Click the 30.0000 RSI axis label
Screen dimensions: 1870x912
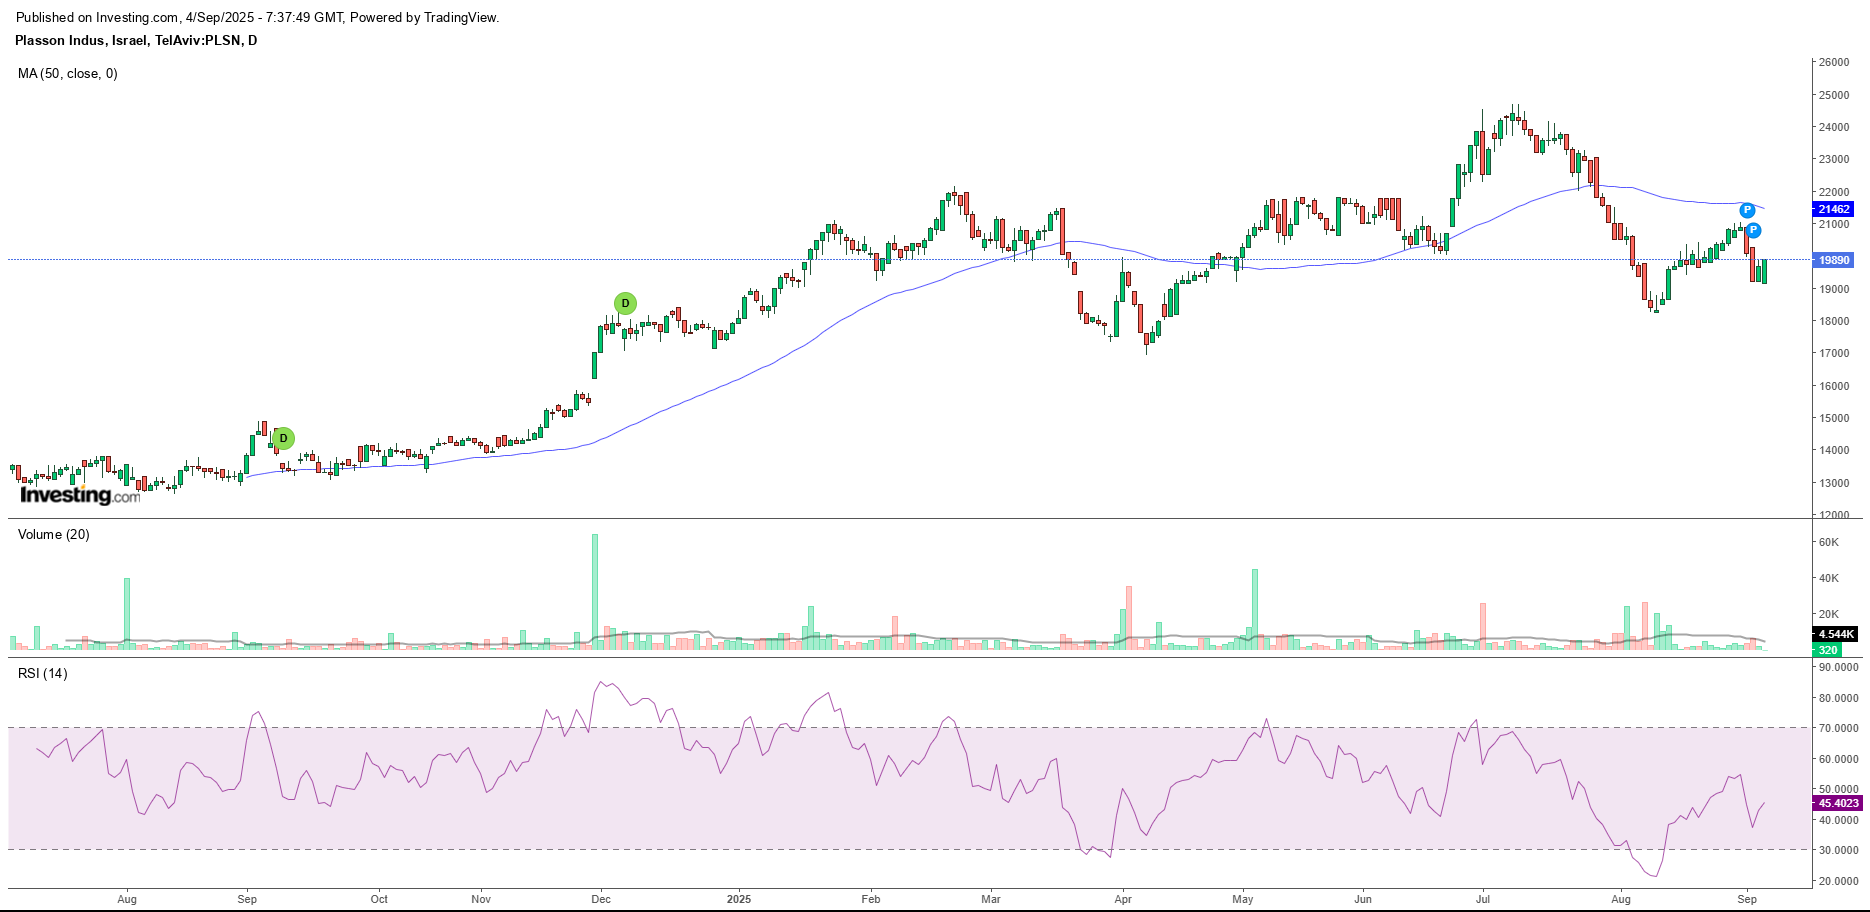click(1838, 850)
